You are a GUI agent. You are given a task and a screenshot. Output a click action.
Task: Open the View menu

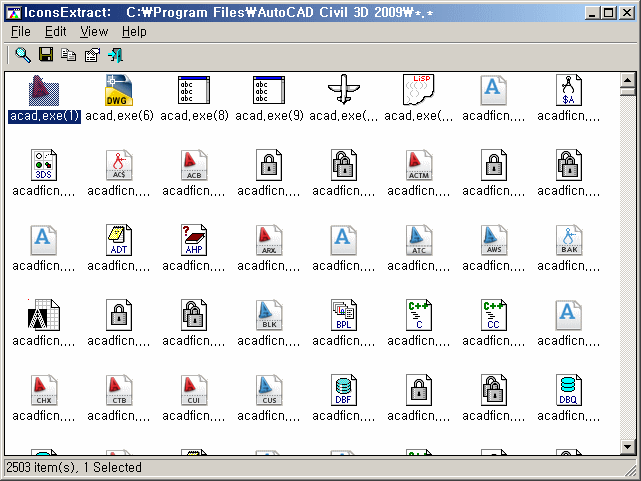[94, 31]
